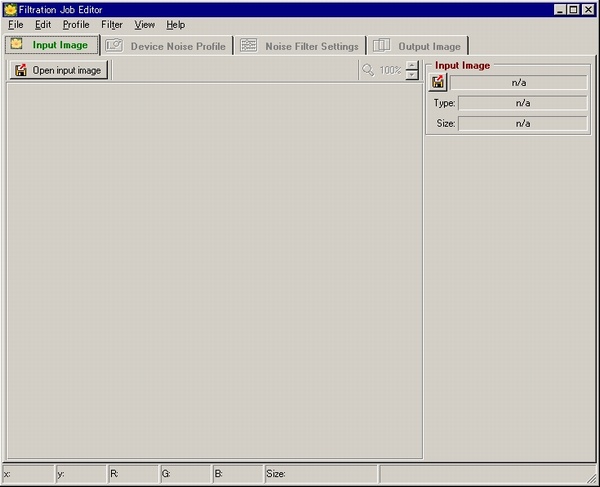Click the Type field showing n/a
This screenshot has width=600, height=487.
point(523,103)
